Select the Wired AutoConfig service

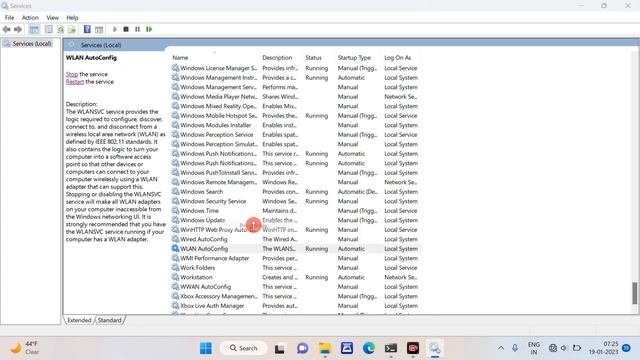pos(296,239)
